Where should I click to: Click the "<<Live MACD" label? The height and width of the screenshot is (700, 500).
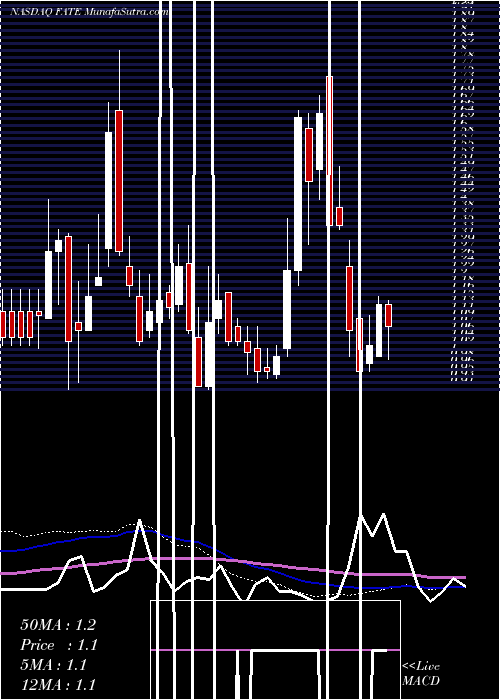point(421,674)
